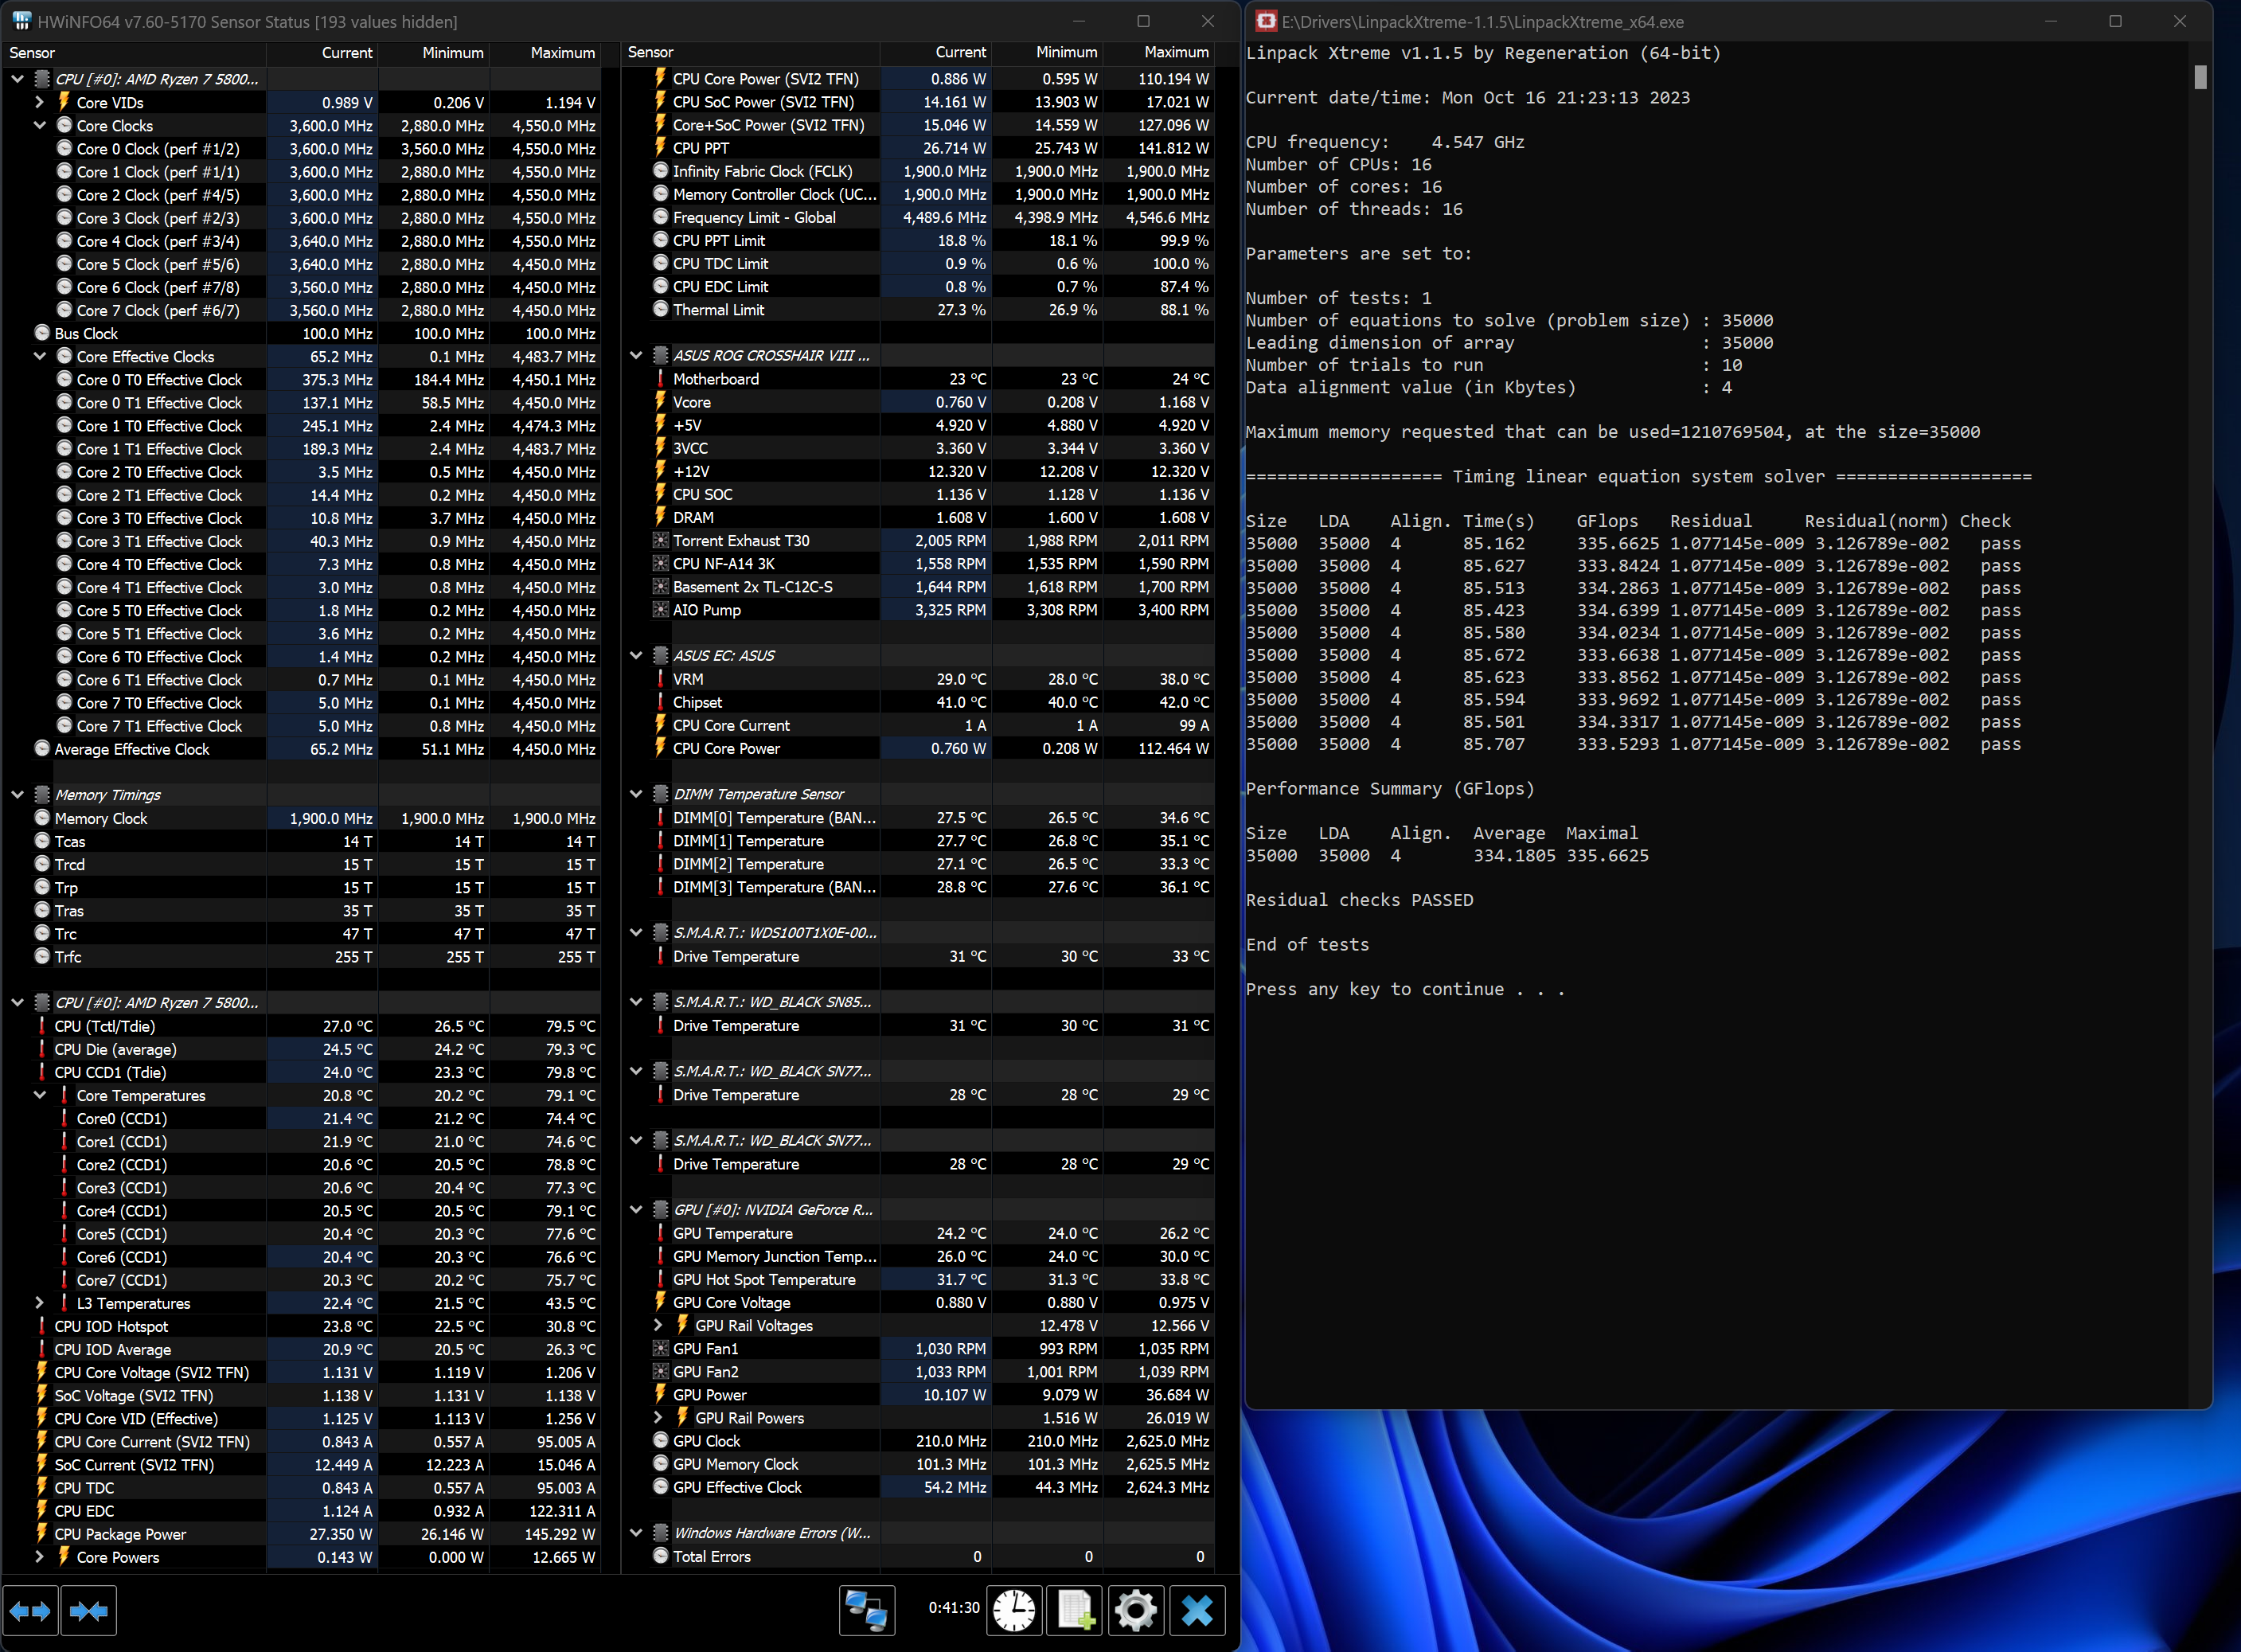This screenshot has width=2241, height=1652.
Task: Select the Frequency Limit - Global row
Action: (x=918, y=217)
